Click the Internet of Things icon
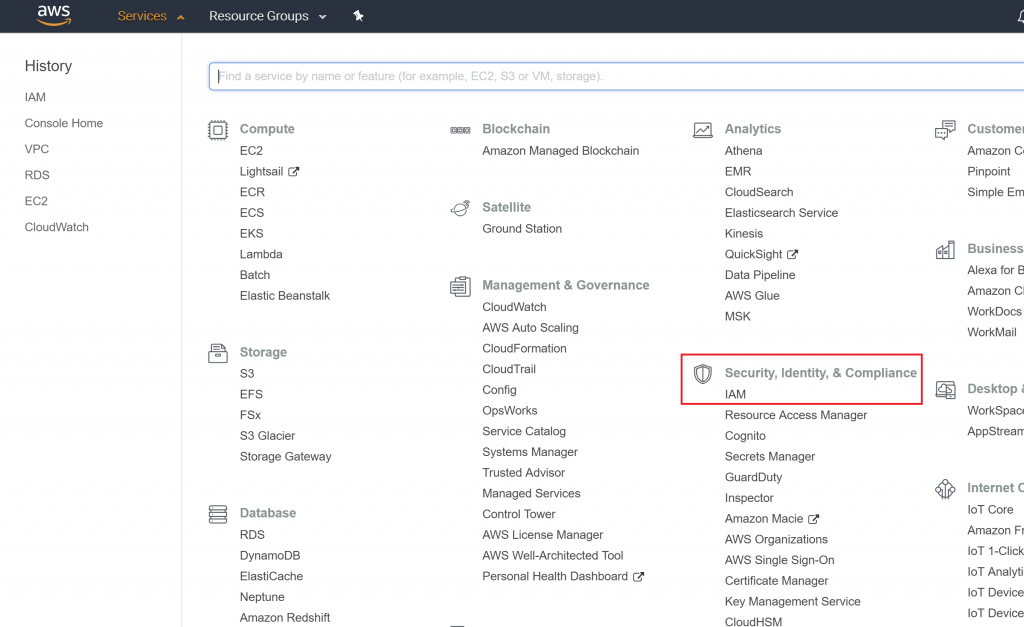Screen dimensions: 1024x627 pos(945,489)
